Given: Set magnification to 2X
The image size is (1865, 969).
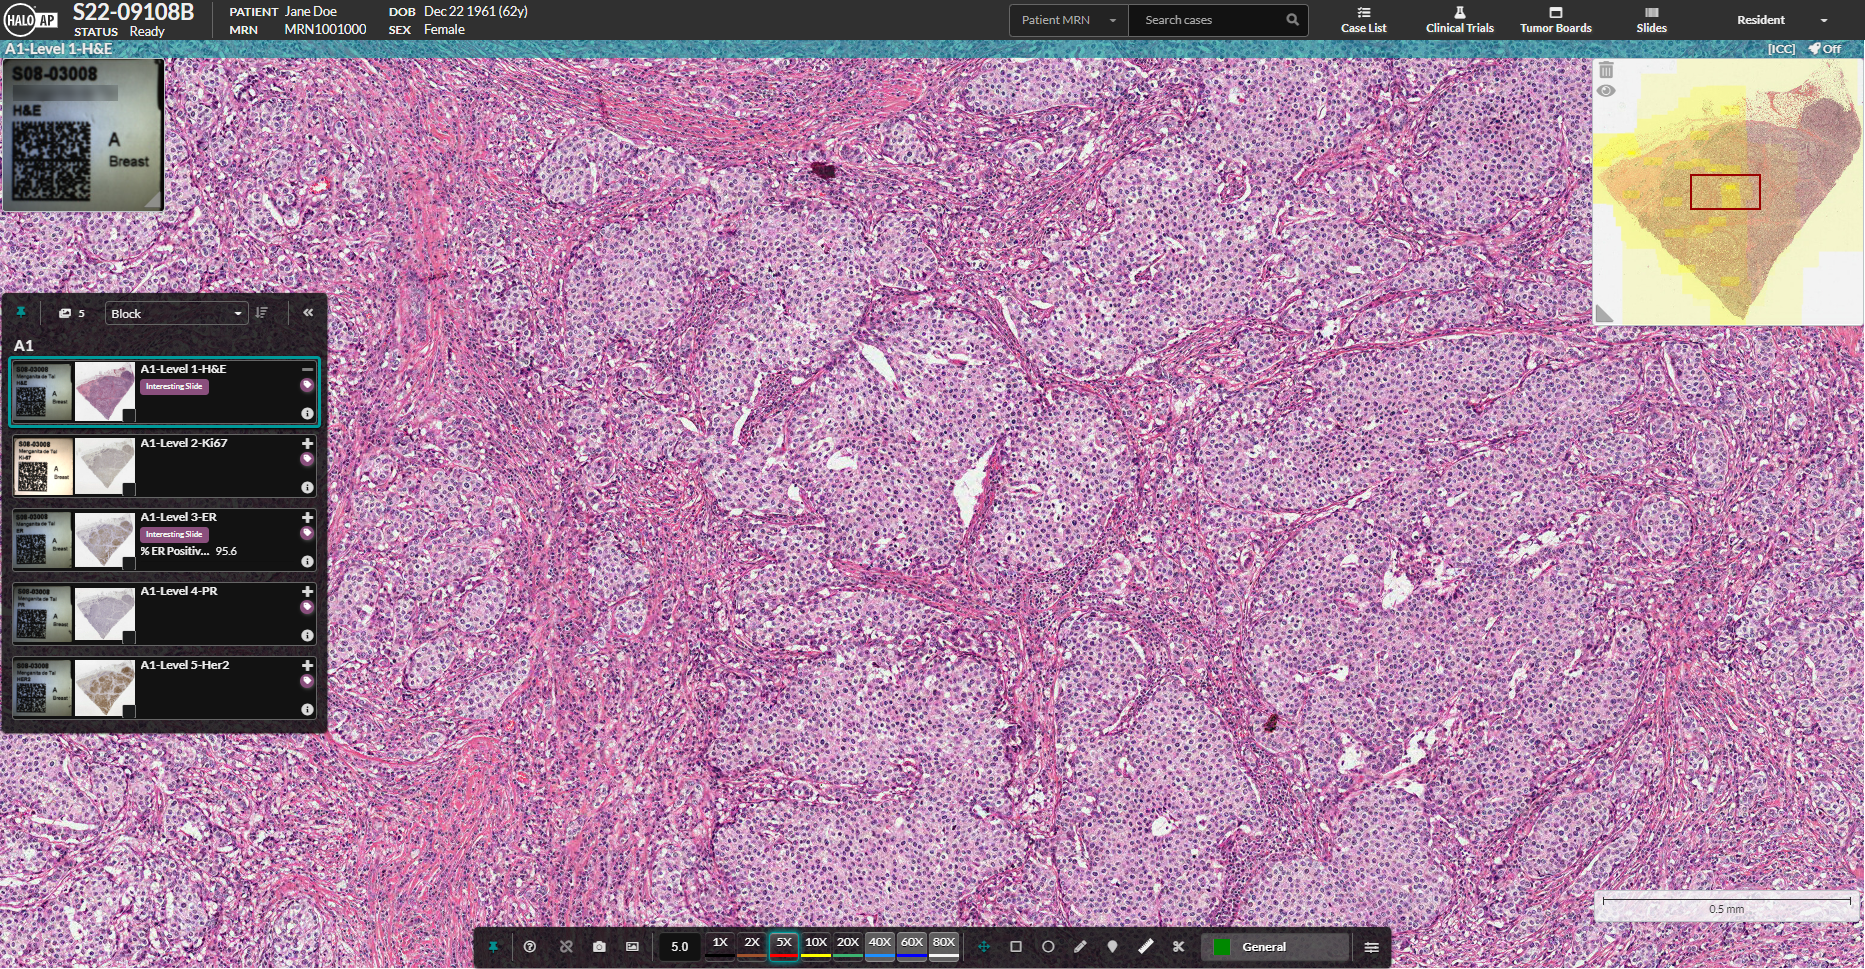Looking at the screenshot, I should [752, 945].
